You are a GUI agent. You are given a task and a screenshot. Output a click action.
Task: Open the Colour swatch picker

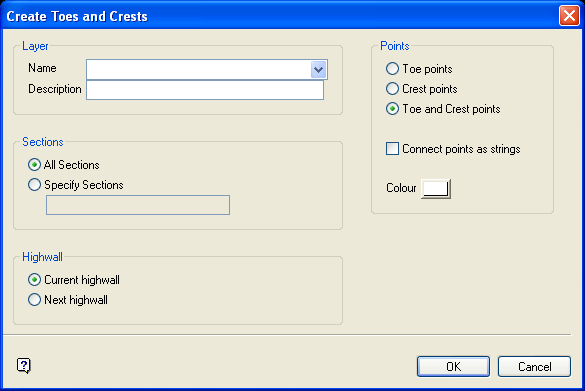tap(436, 188)
